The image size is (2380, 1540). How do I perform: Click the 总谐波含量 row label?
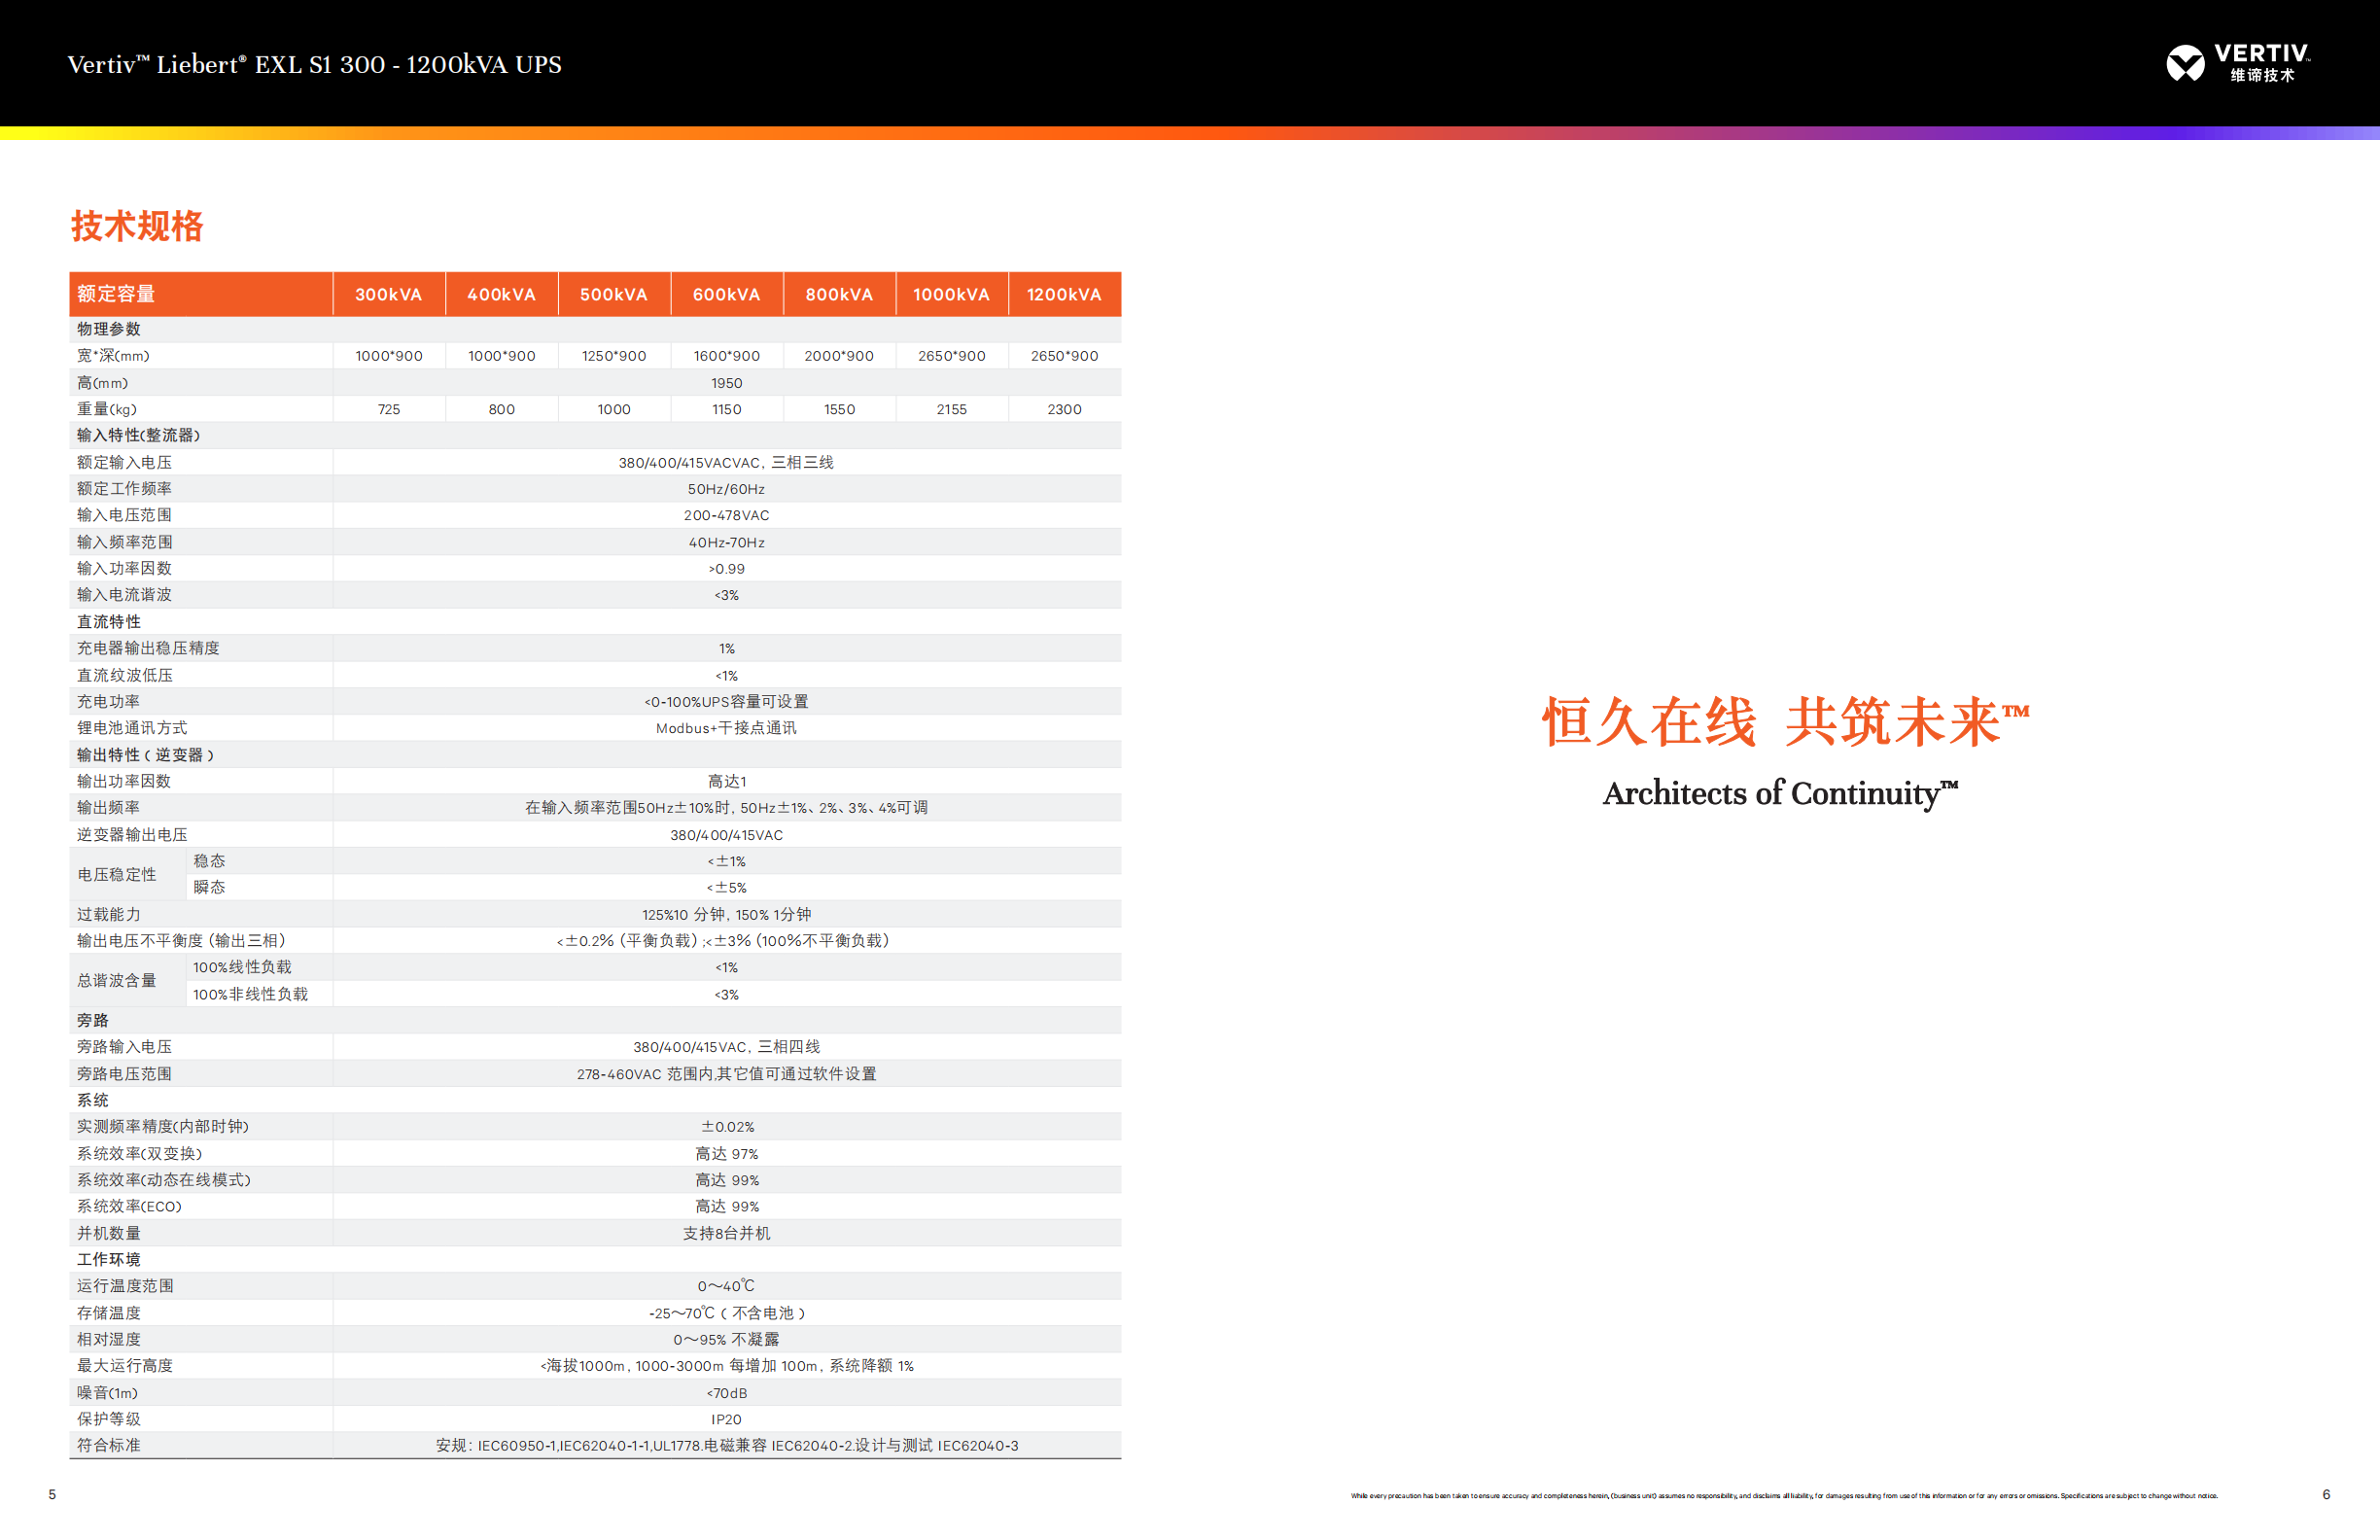[x=116, y=981]
